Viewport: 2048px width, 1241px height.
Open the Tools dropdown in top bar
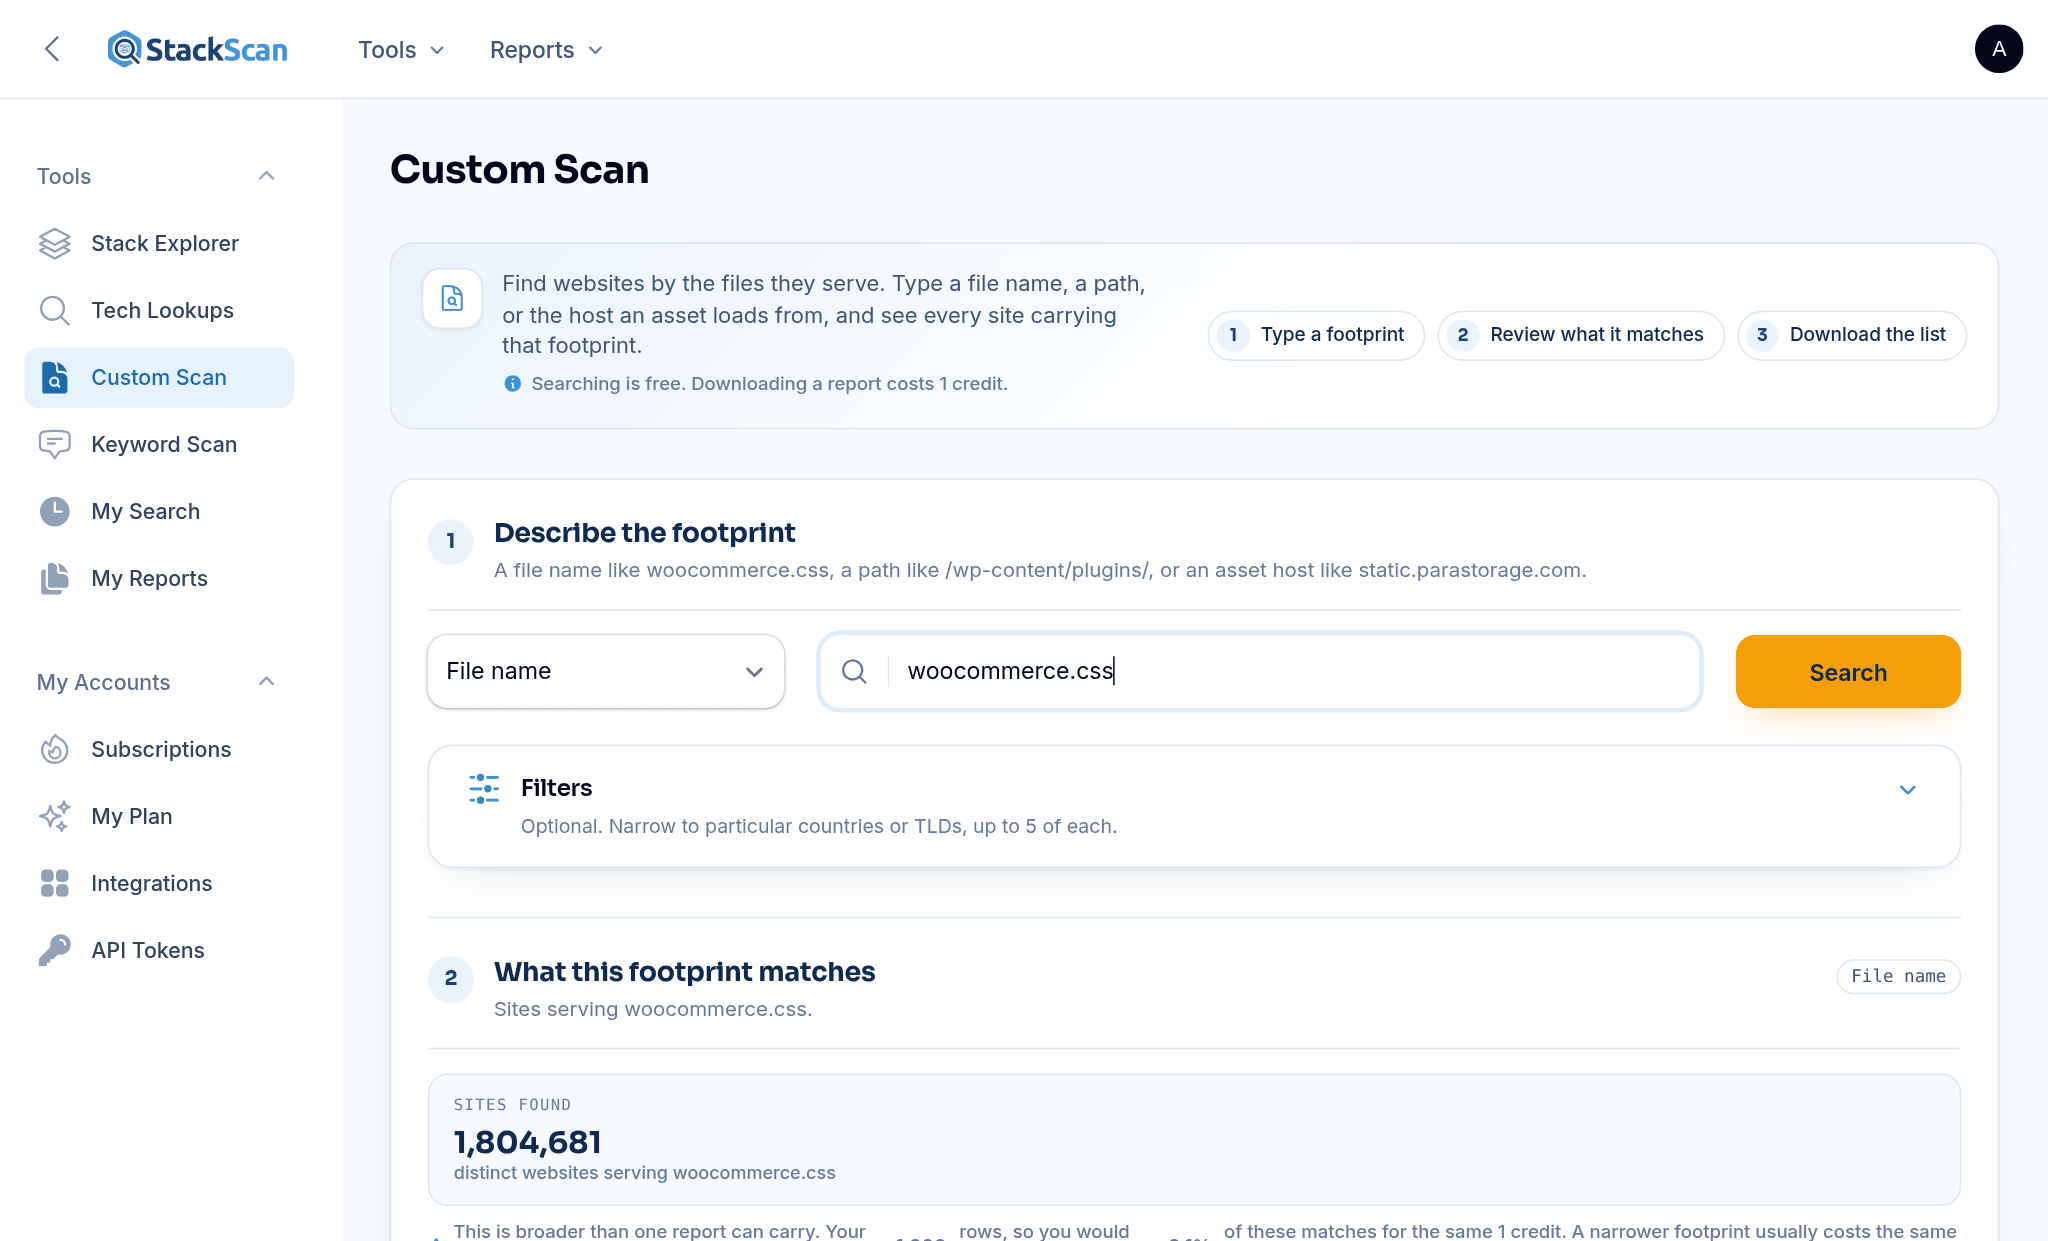point(401,50)
